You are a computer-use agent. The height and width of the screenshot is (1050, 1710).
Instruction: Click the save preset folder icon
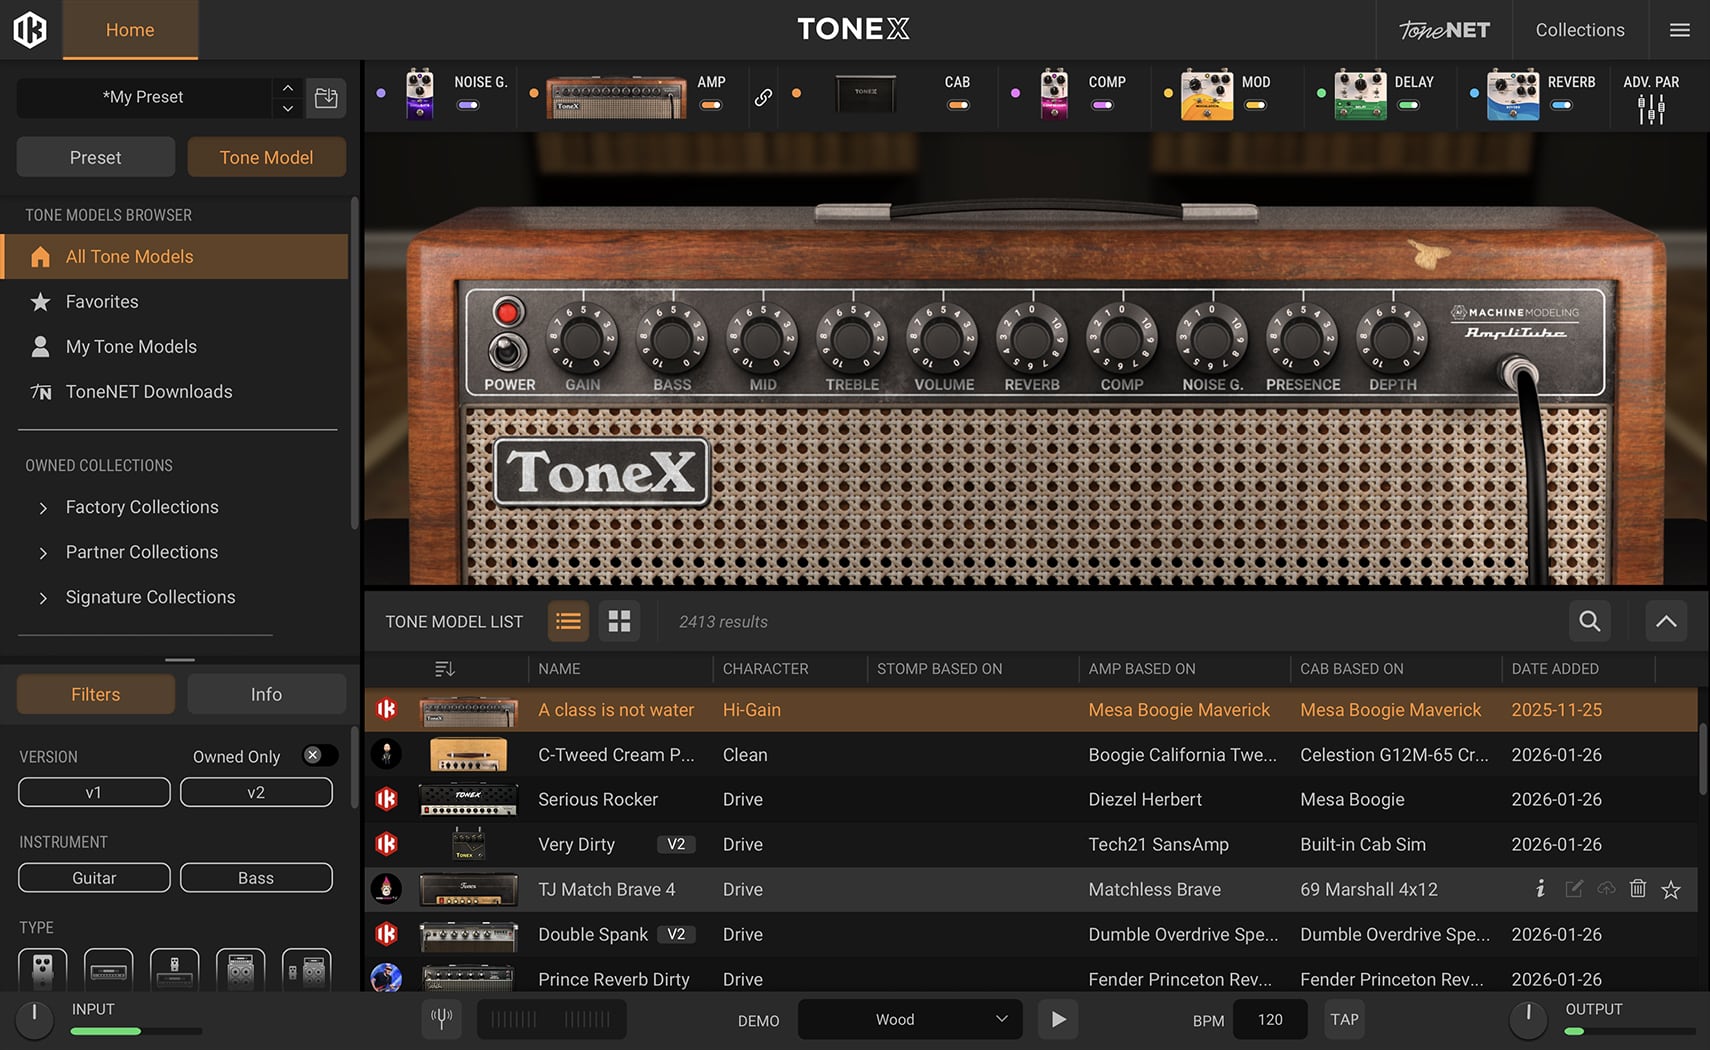click(326, 98)
